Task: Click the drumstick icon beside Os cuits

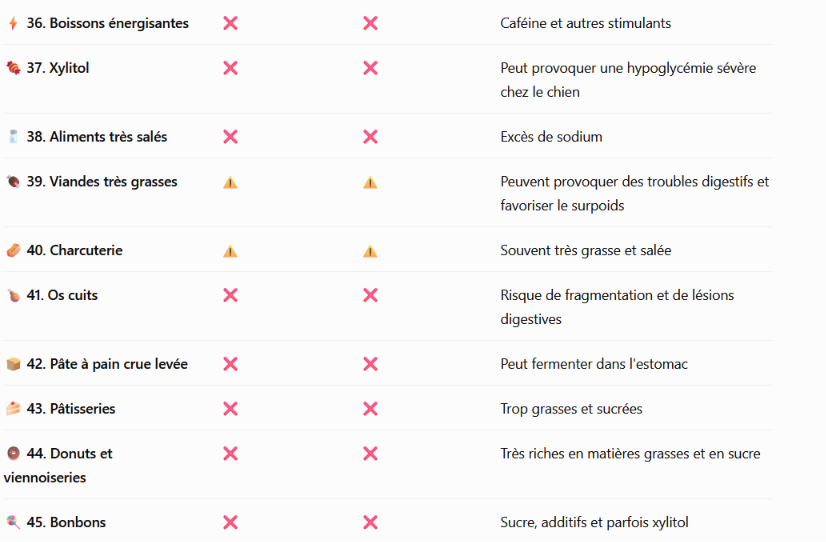Action: click(x=13, y=295)
